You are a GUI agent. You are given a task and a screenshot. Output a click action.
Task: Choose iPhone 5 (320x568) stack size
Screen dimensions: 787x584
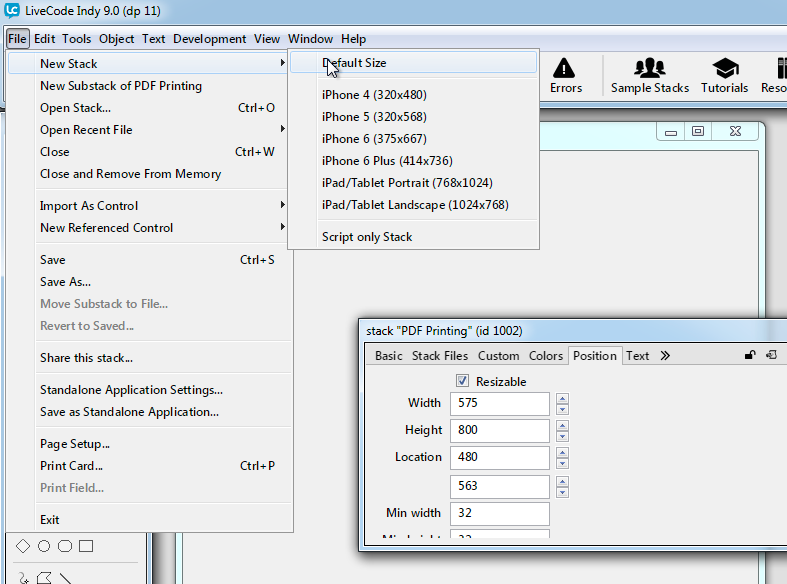(x=414, y=117)
